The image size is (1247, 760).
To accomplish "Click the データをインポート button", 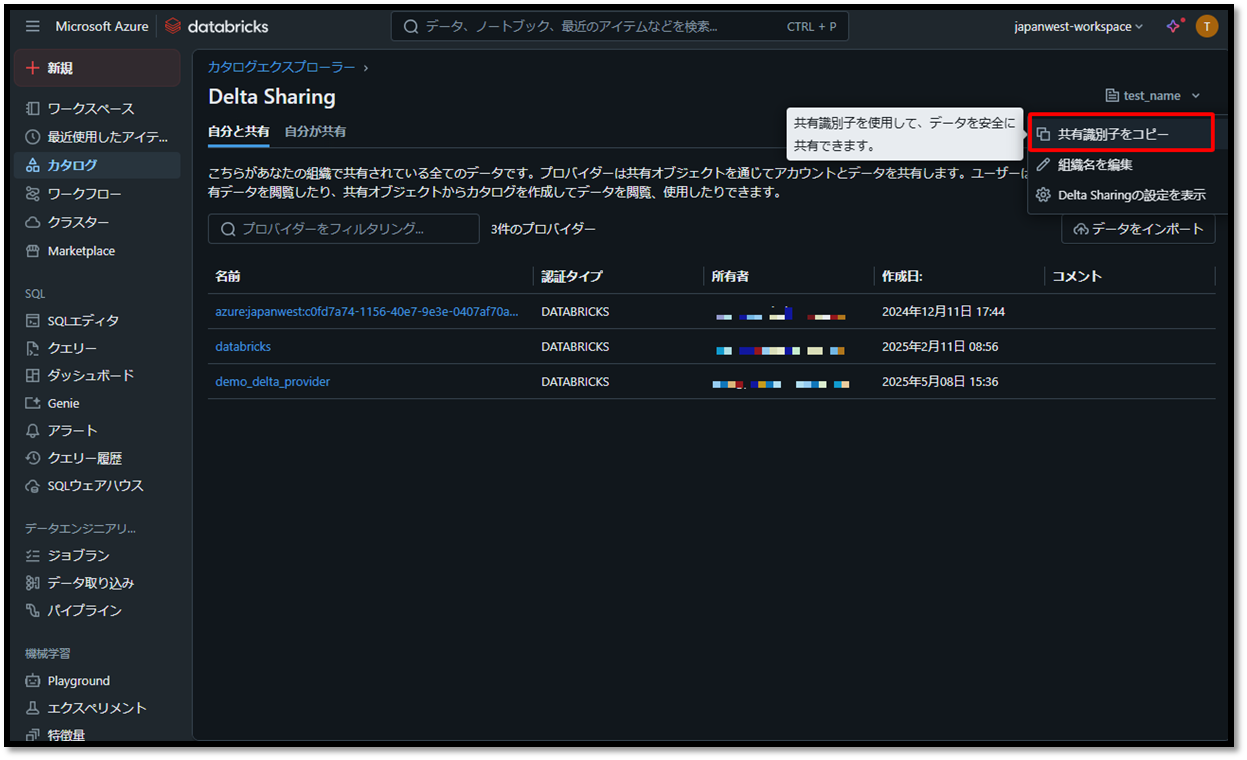I will (x=1138, y=229).
